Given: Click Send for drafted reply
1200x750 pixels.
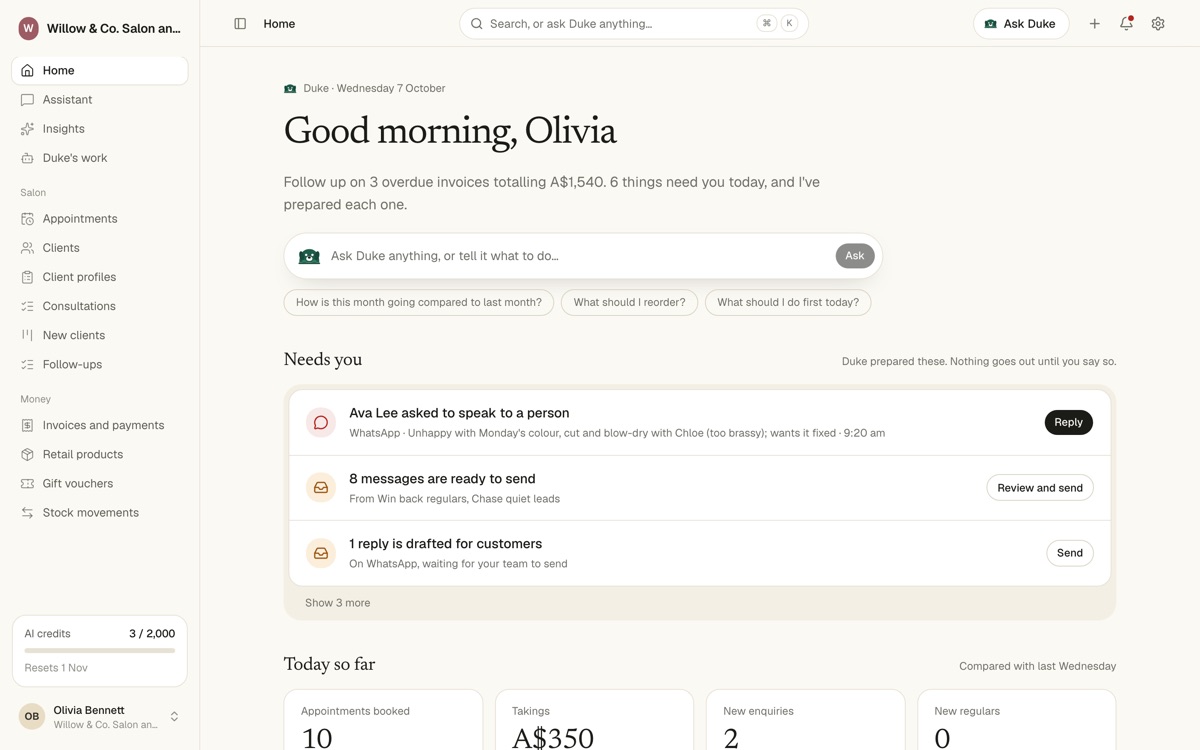Looking at the screenshot, I should [x=1070, y=553].
